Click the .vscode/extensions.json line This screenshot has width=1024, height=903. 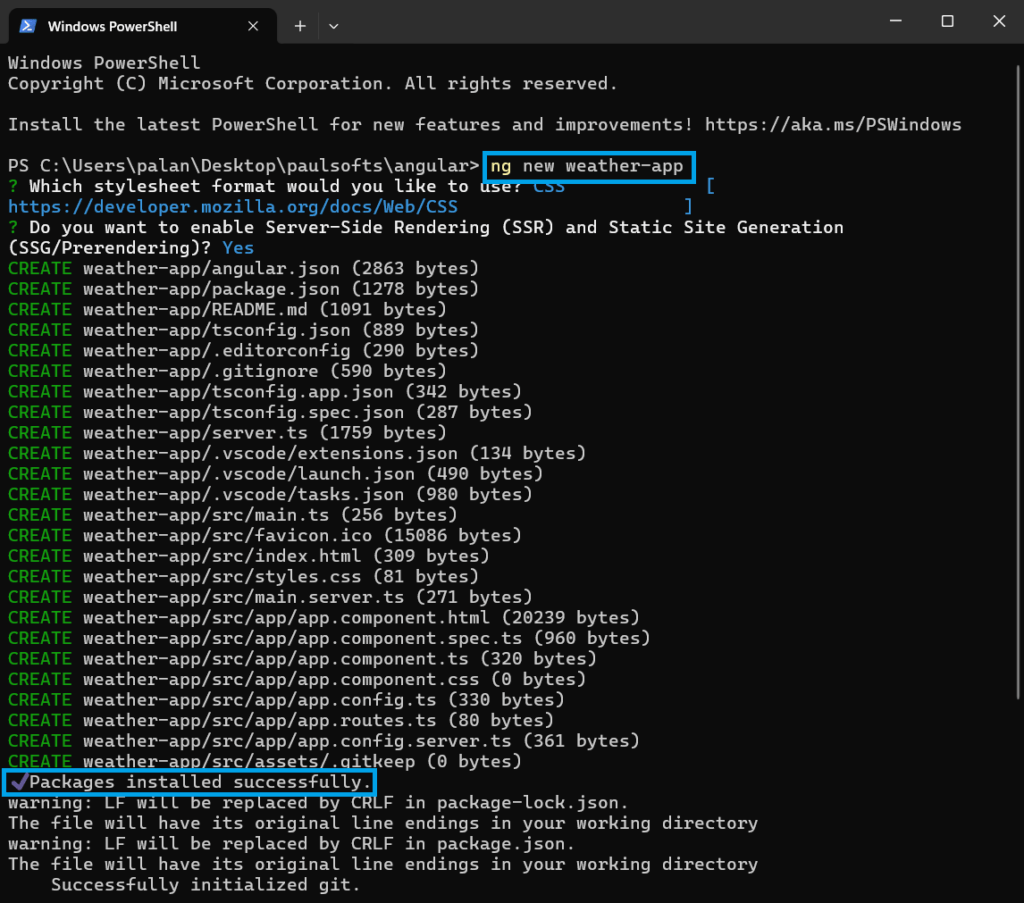296,454
